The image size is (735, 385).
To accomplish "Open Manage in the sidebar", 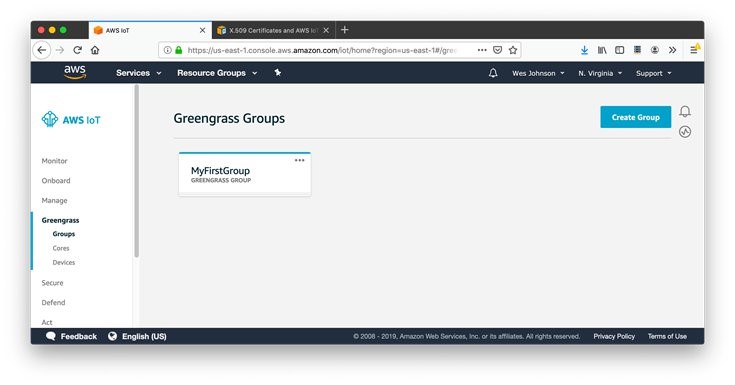I will tap(54, 200).
